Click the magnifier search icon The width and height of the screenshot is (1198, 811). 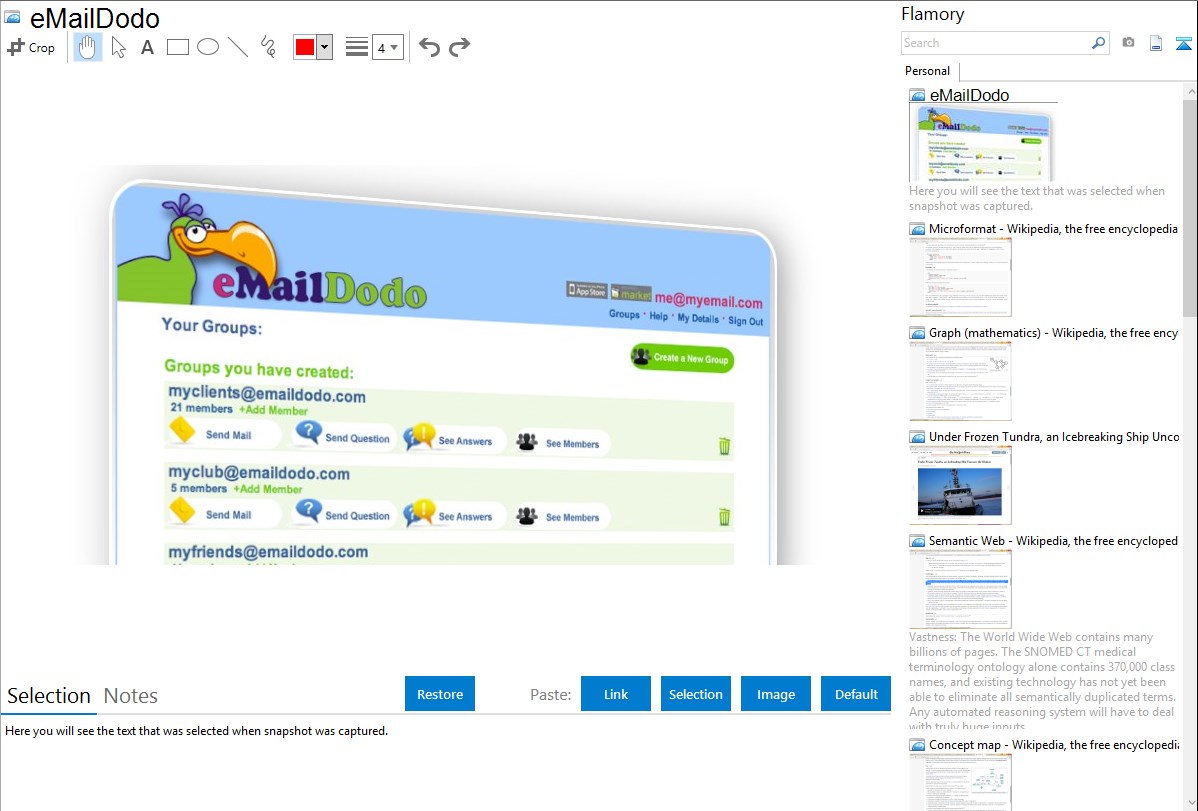tap(1099, 43)
